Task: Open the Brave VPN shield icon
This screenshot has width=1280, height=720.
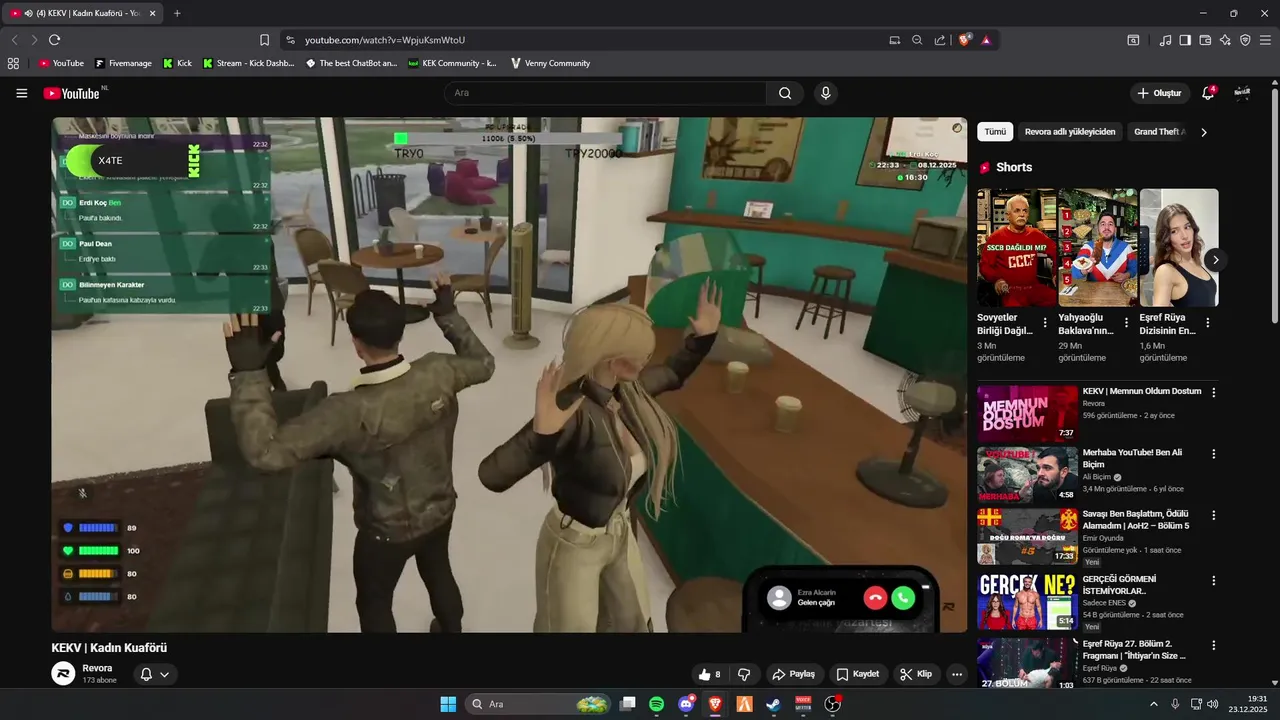Action: [1245, 40]
